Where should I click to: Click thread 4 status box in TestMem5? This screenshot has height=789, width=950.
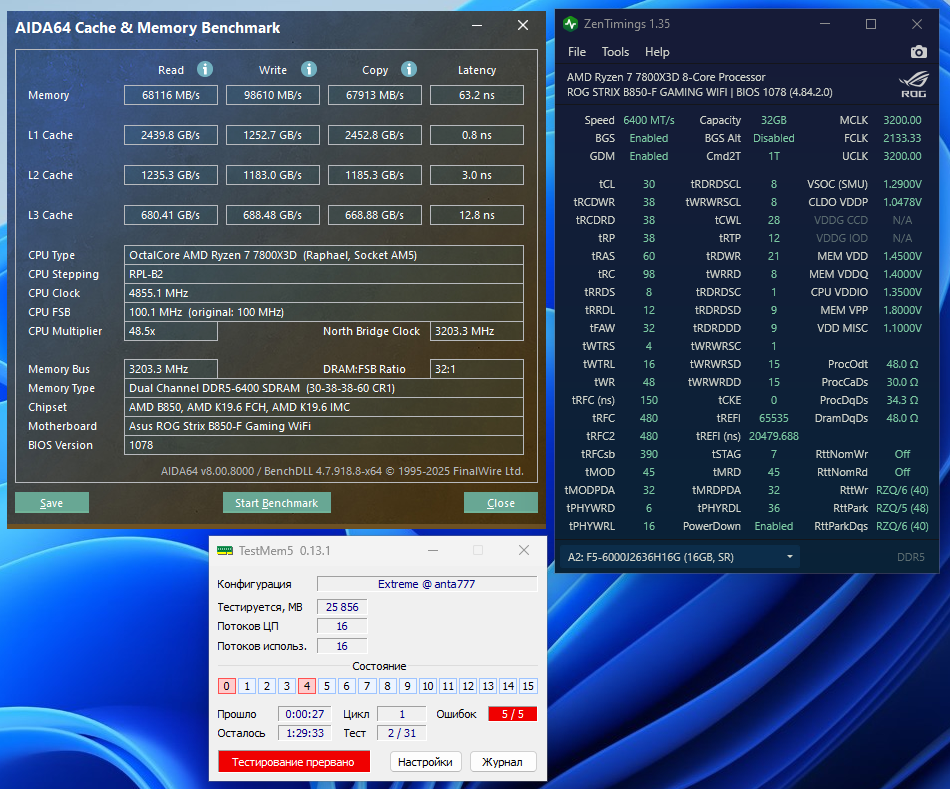tap(307, 686)
